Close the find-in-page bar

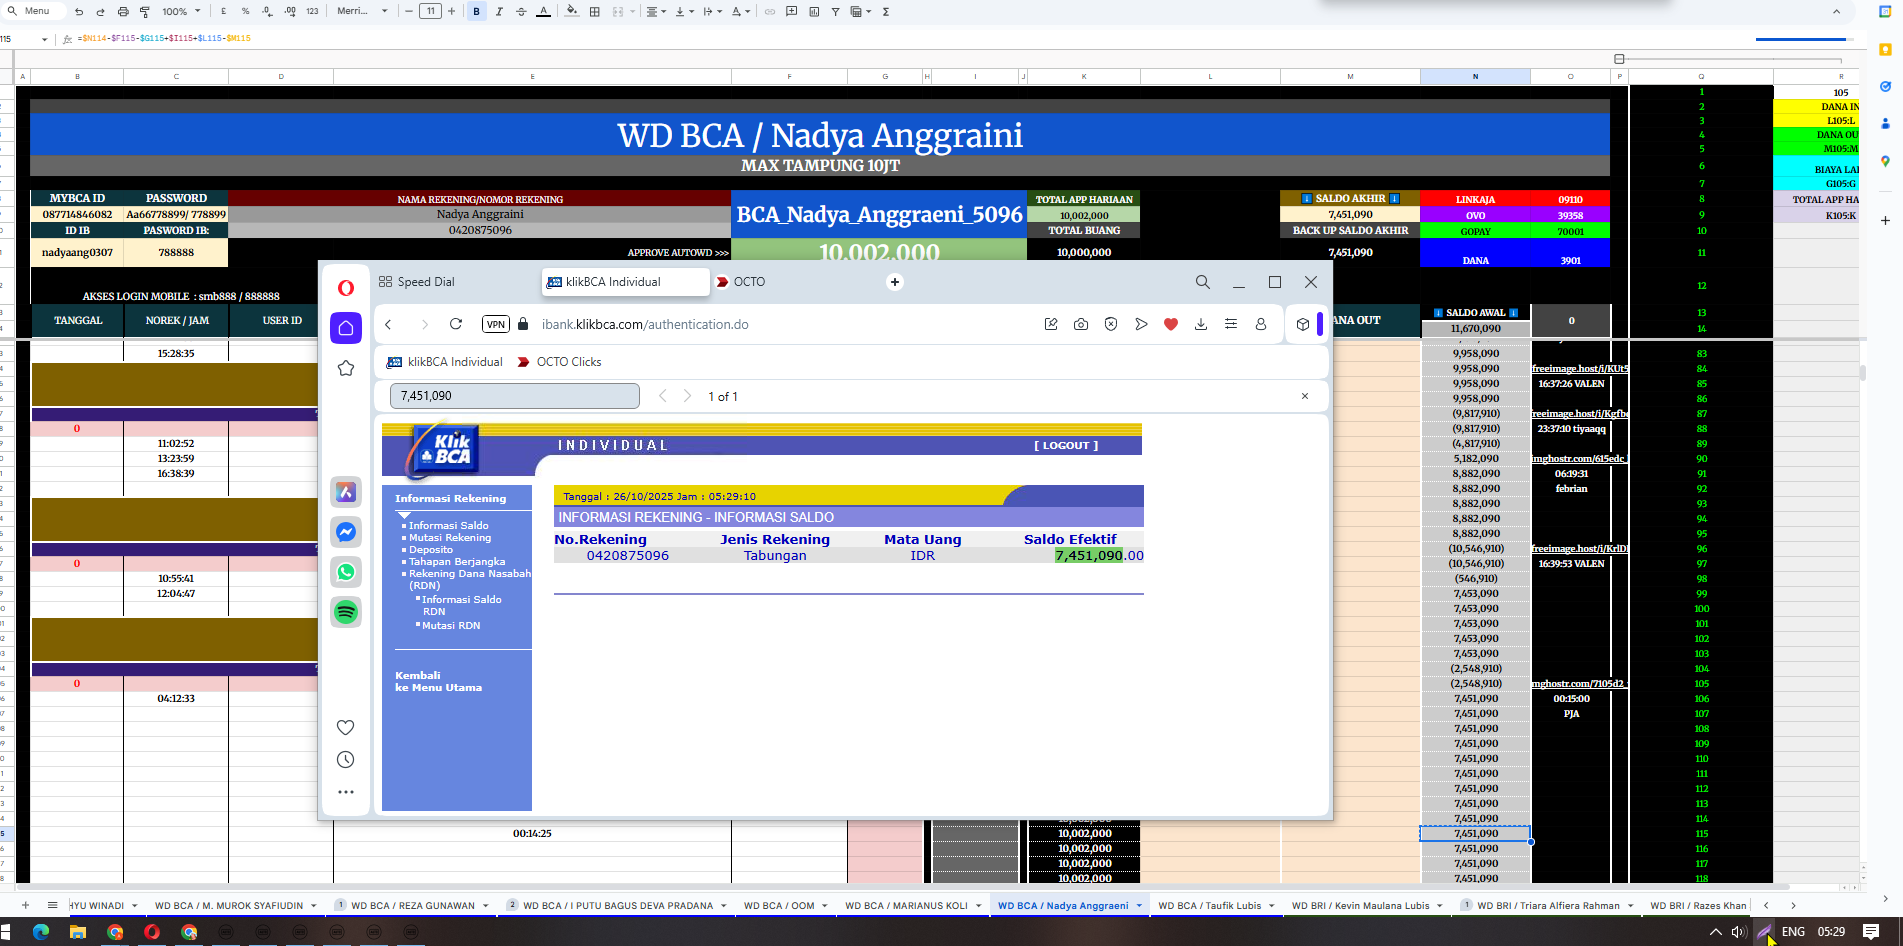click(x=1305, y=396)
